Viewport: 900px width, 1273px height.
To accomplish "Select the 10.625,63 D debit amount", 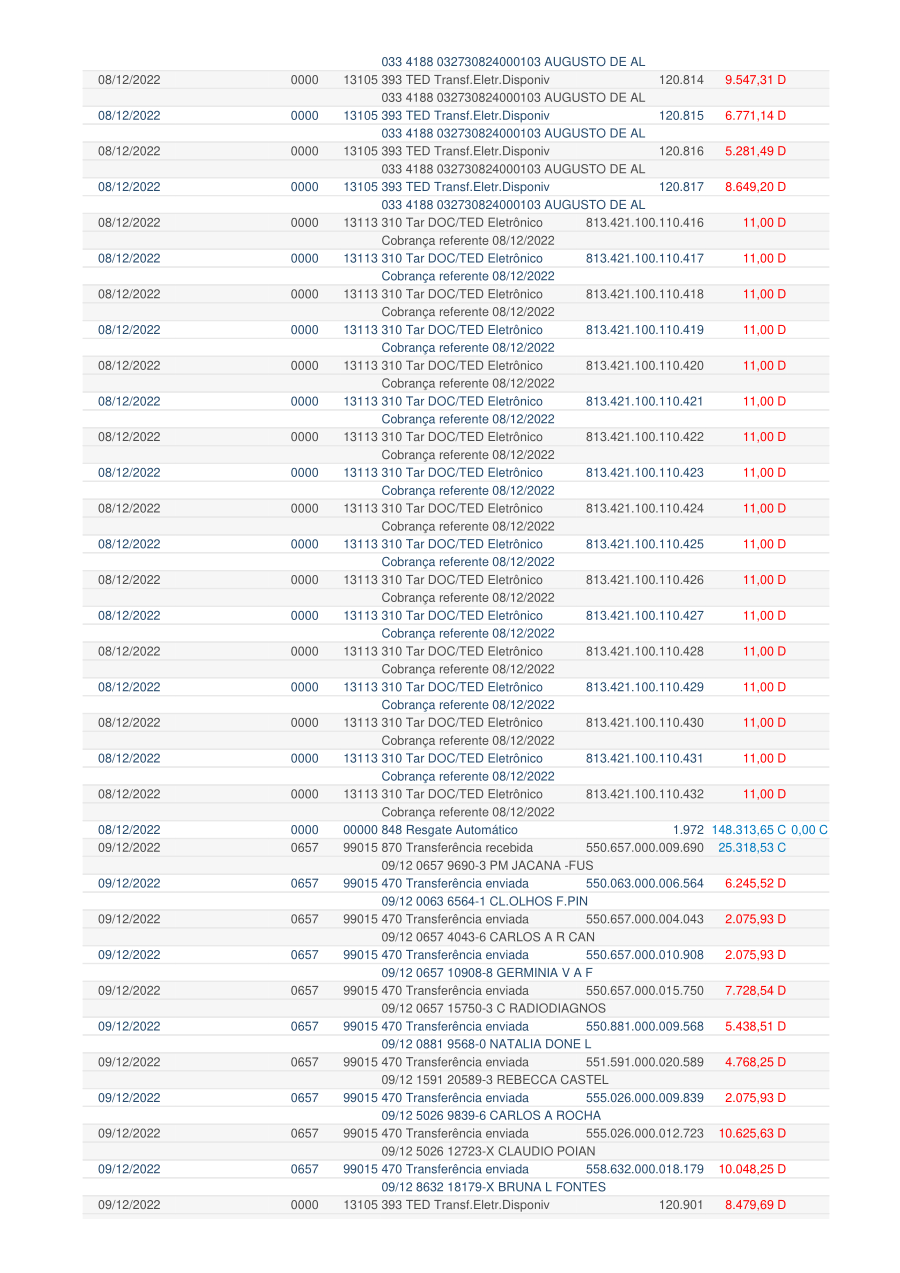I will pos(752,1134).
